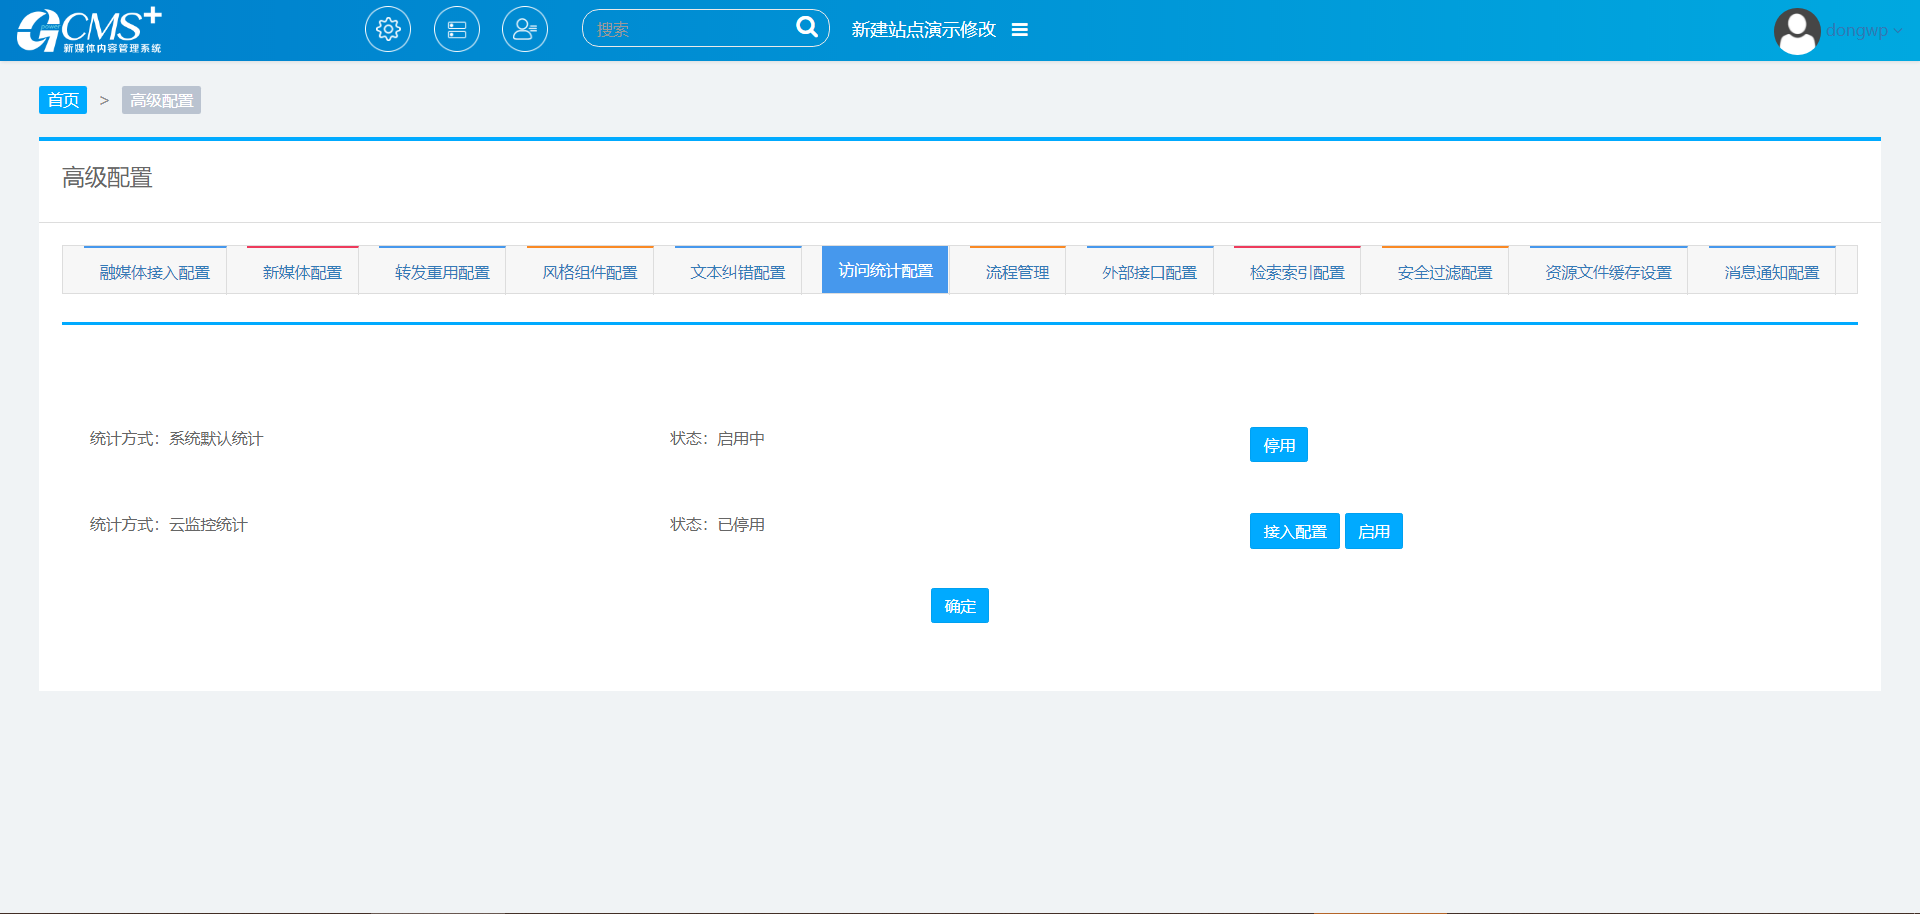Click the GCMS+ logo
The image size is (1920, 914).
point(89,30)
